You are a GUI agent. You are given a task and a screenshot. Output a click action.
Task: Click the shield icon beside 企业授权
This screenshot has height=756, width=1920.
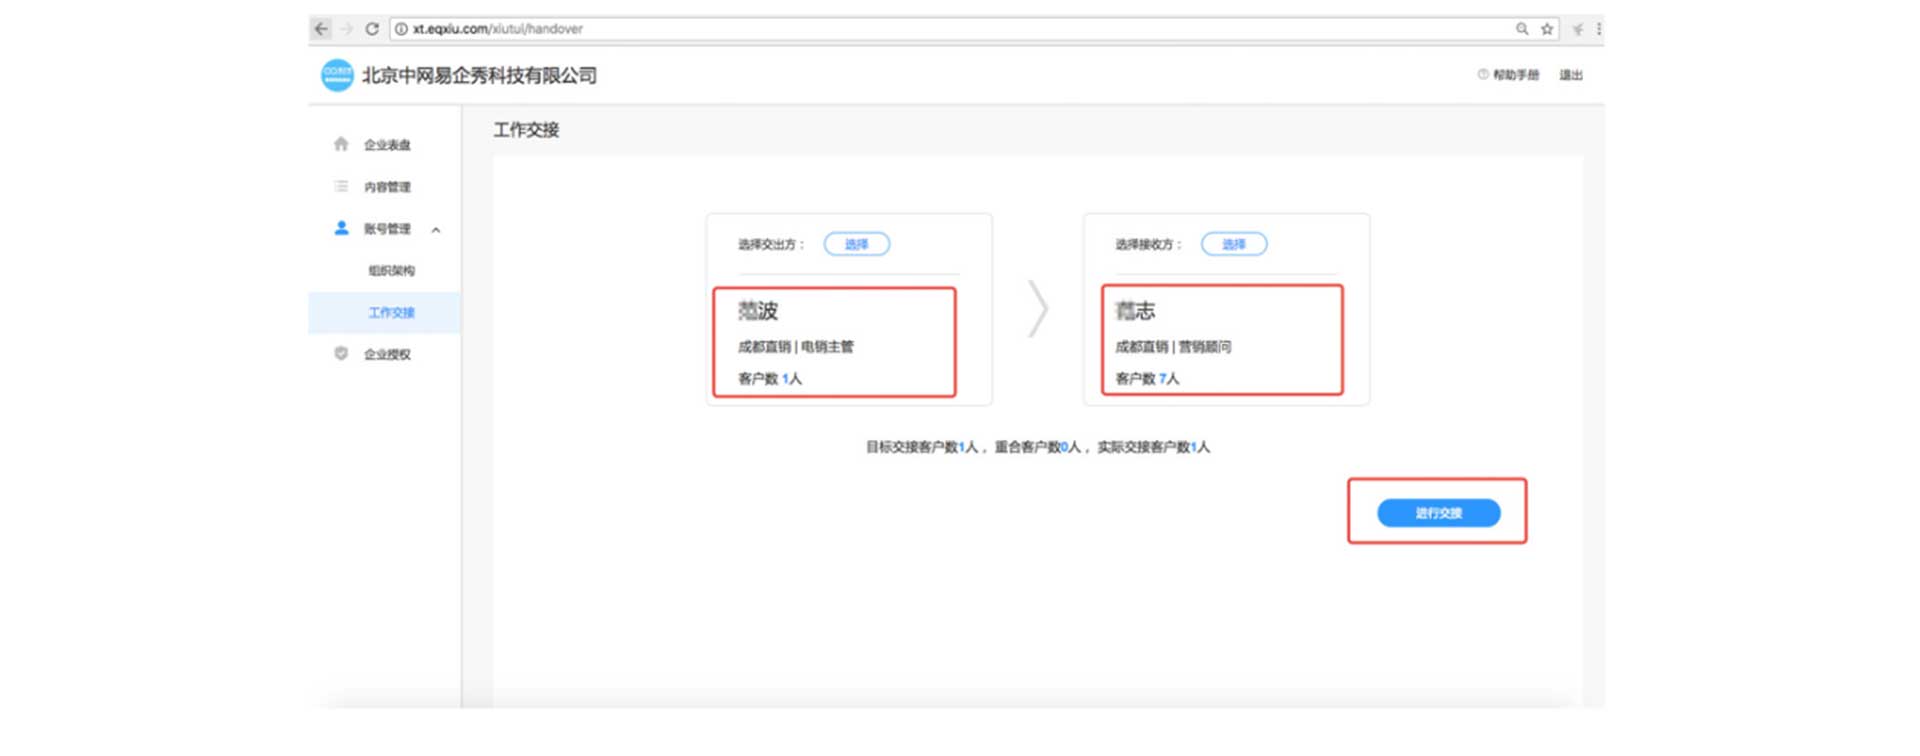(x=341, y=353)
